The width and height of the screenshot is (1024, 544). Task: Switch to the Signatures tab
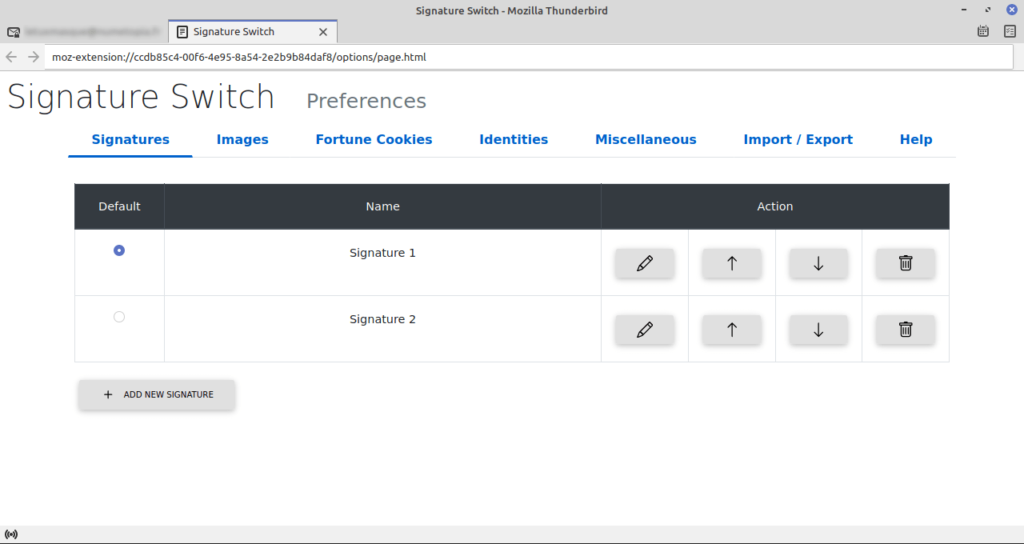point(131,140)
